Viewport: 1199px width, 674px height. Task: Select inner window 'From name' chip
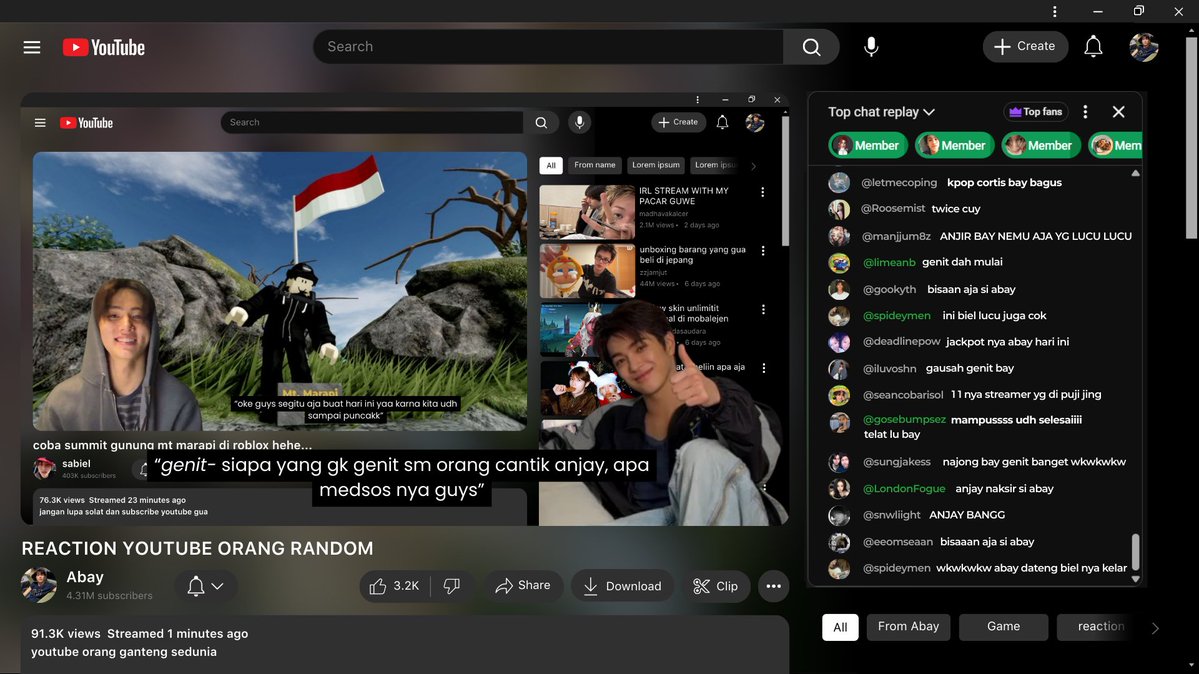click(x=594, y=165)
